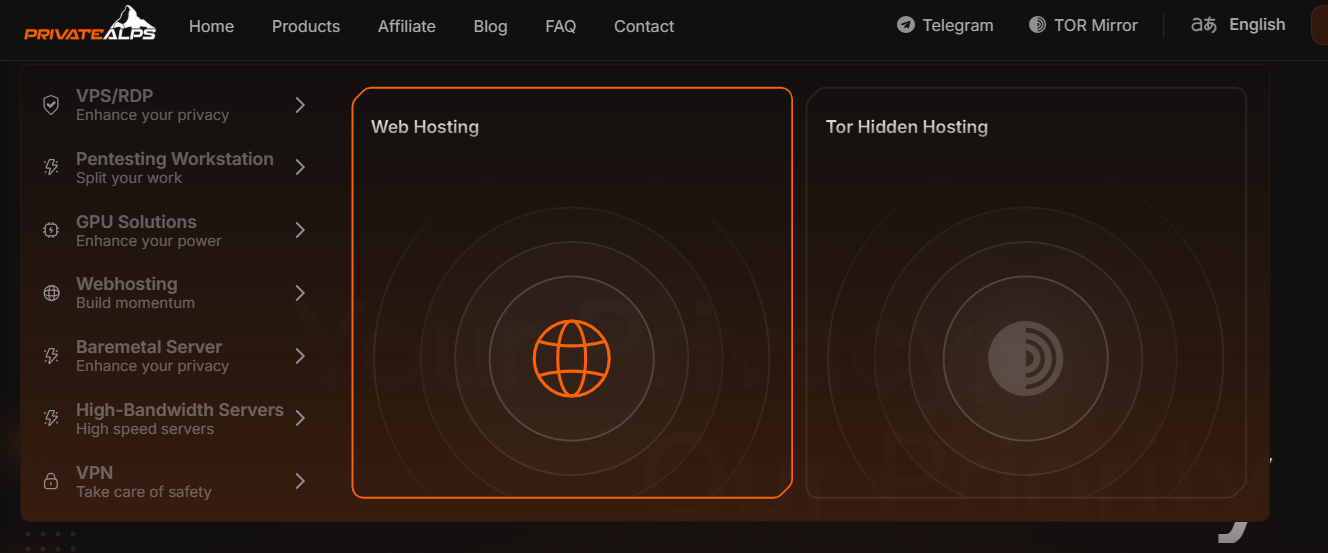
Task: Click the large Tor onion icon
Action: [x=1026, y=358]
